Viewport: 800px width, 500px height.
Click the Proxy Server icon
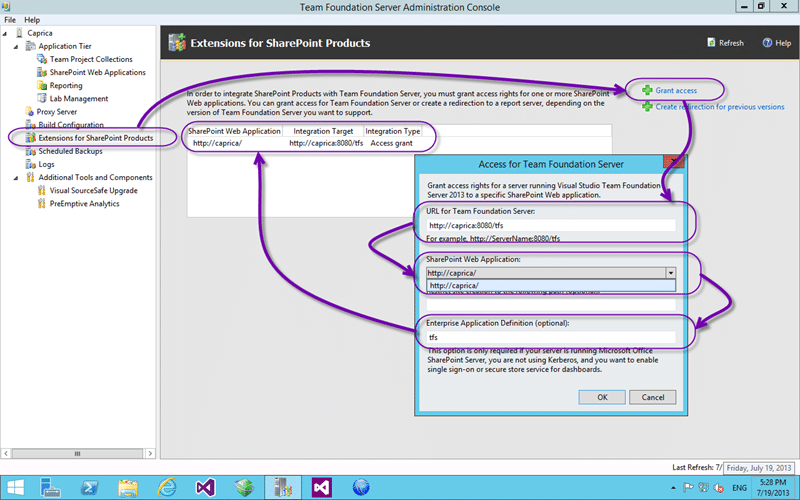(30, 112)
